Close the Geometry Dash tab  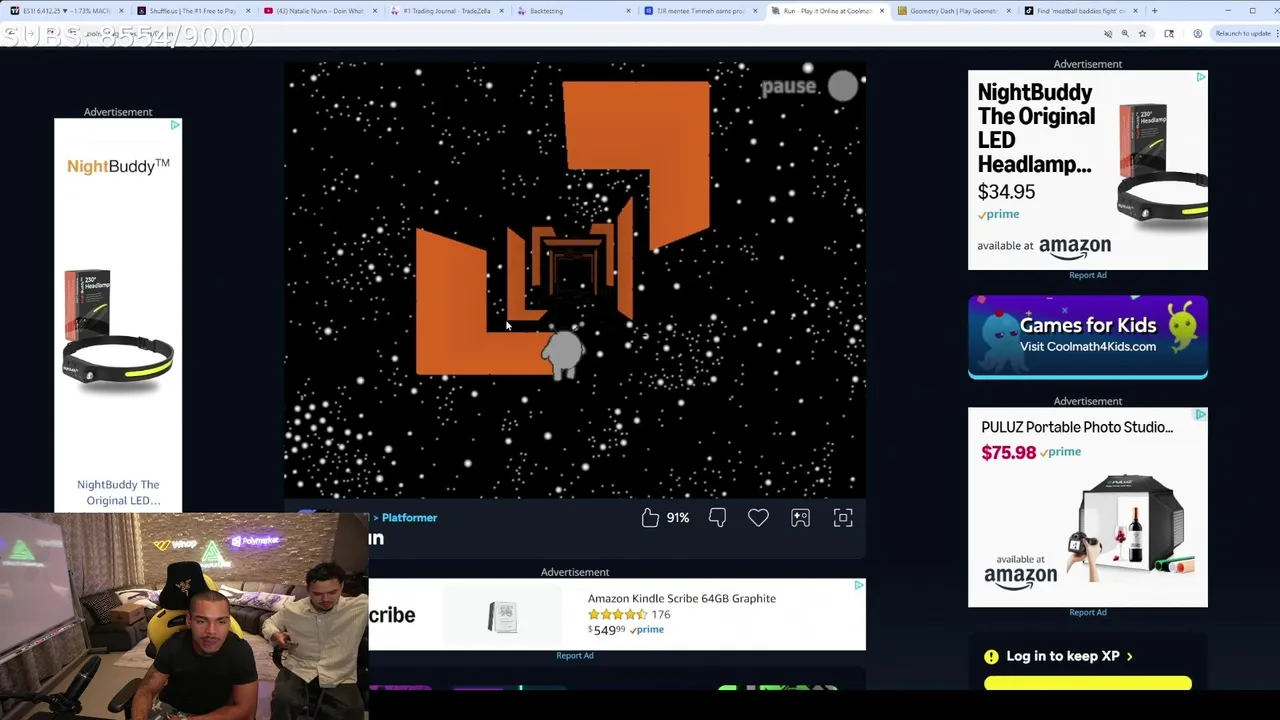coord(1008,11)
